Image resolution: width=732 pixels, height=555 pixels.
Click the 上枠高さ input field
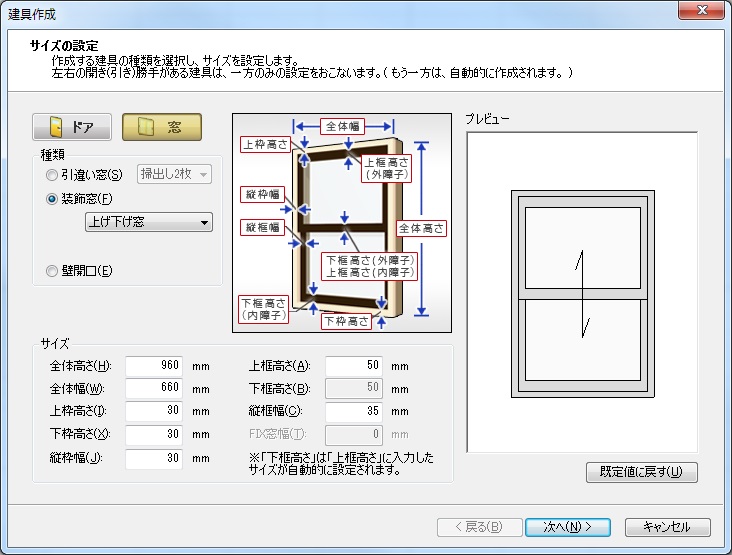coord(153,412)
